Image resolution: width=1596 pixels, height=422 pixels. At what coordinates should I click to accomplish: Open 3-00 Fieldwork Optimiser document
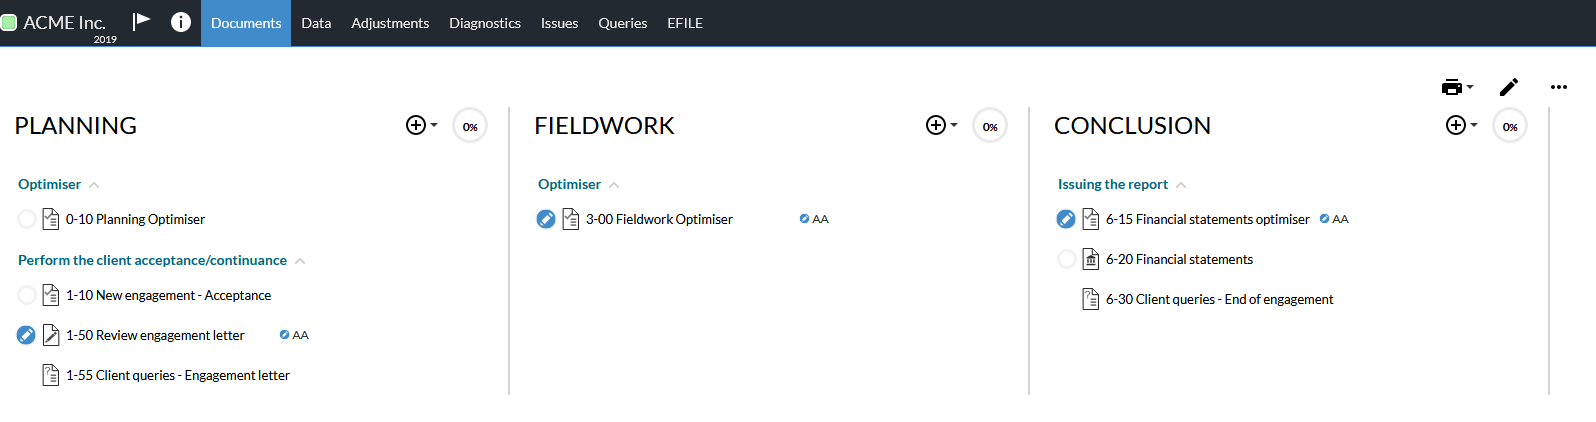(x=659, y=219)
